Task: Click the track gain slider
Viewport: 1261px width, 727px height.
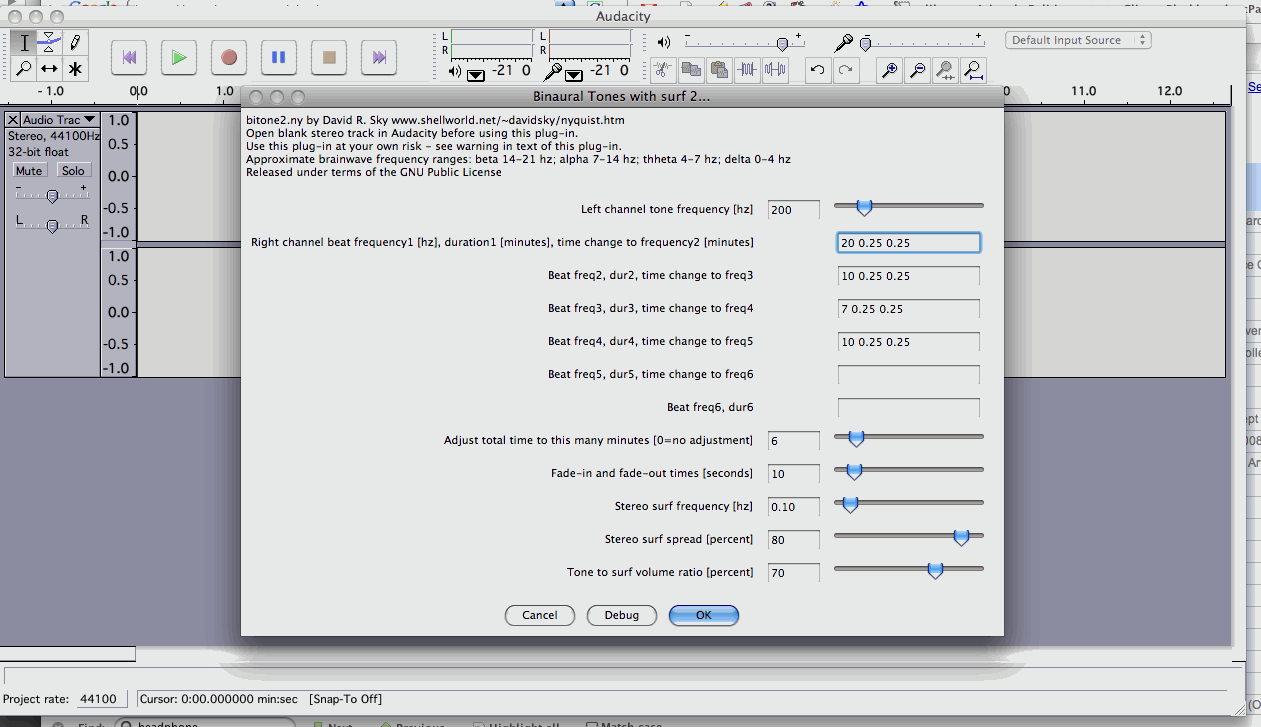Action: point(51,195)
